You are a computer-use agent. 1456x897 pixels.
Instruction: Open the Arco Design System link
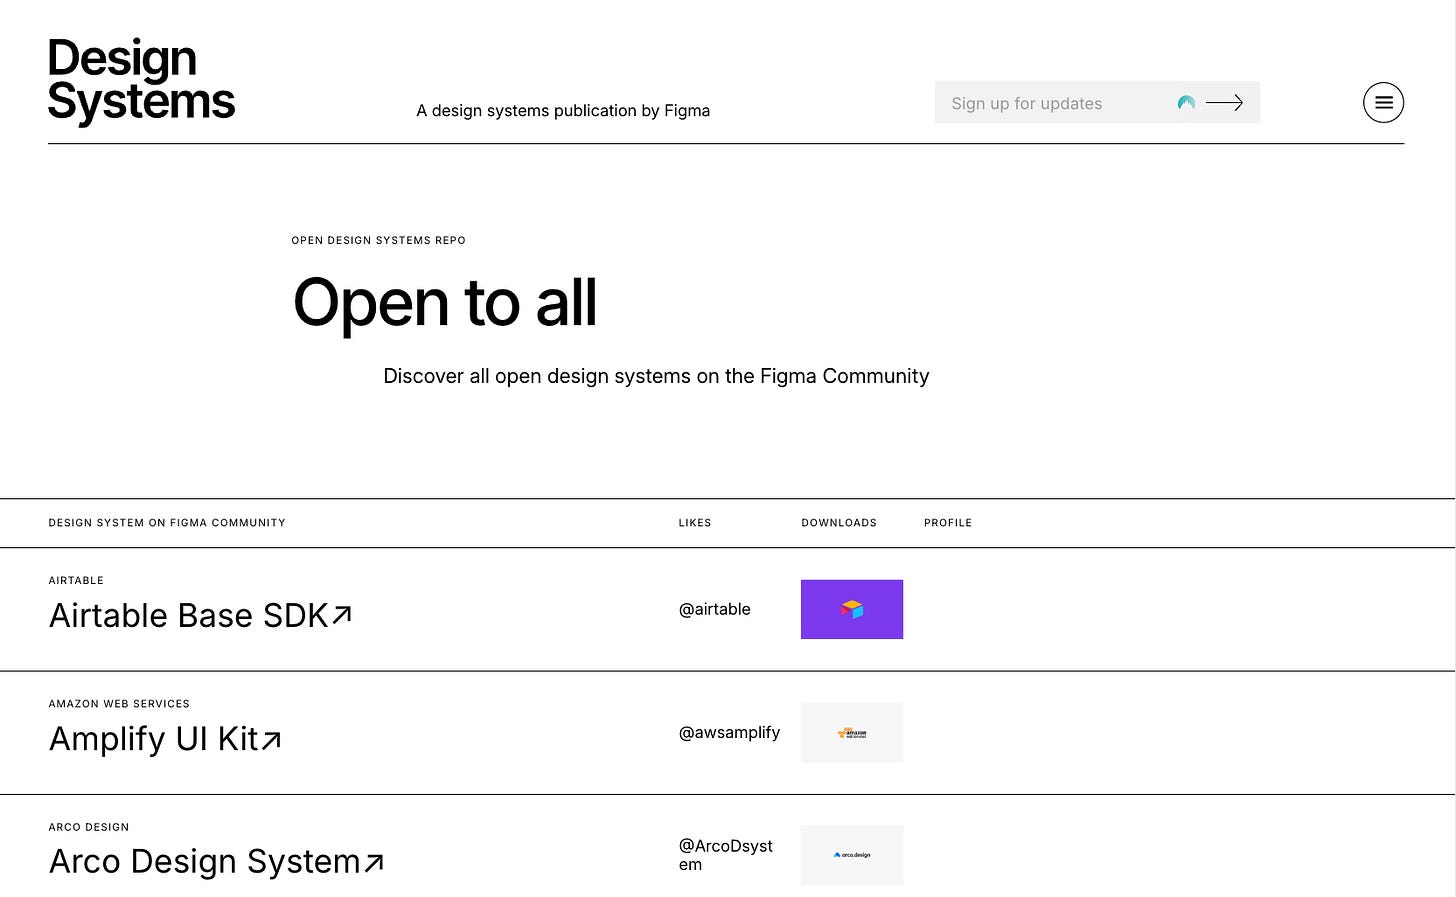click(216, 861)
